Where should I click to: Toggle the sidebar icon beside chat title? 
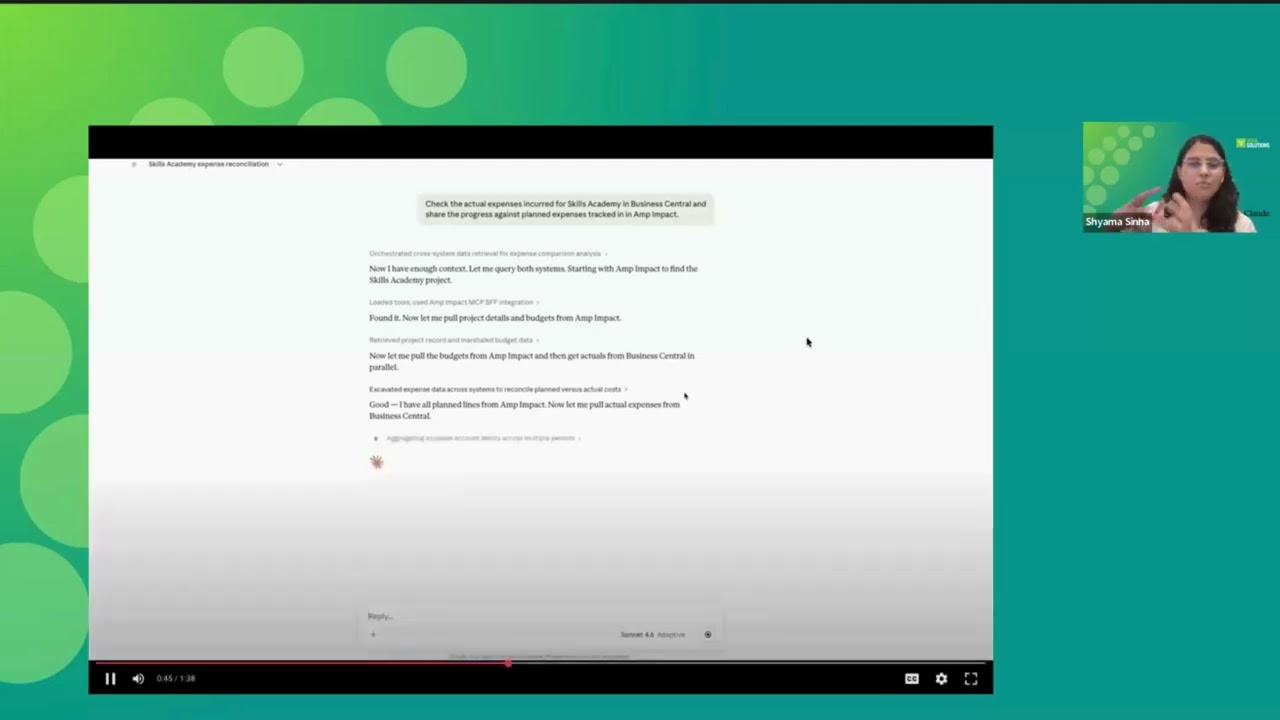(x=133, y=164)
